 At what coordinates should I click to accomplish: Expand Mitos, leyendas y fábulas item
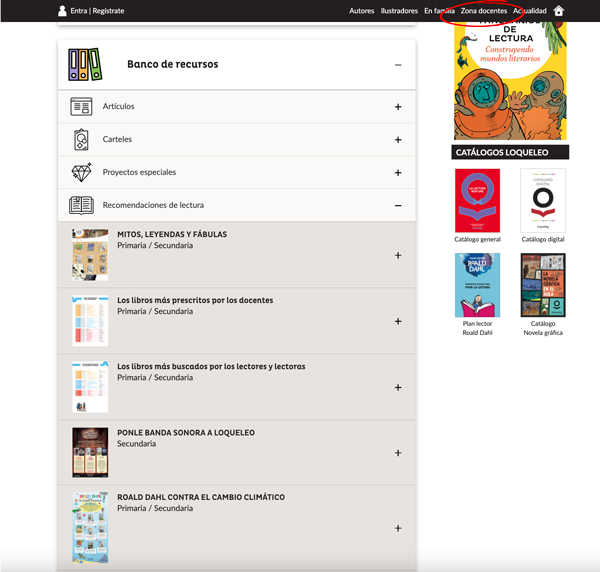point(398,255)
